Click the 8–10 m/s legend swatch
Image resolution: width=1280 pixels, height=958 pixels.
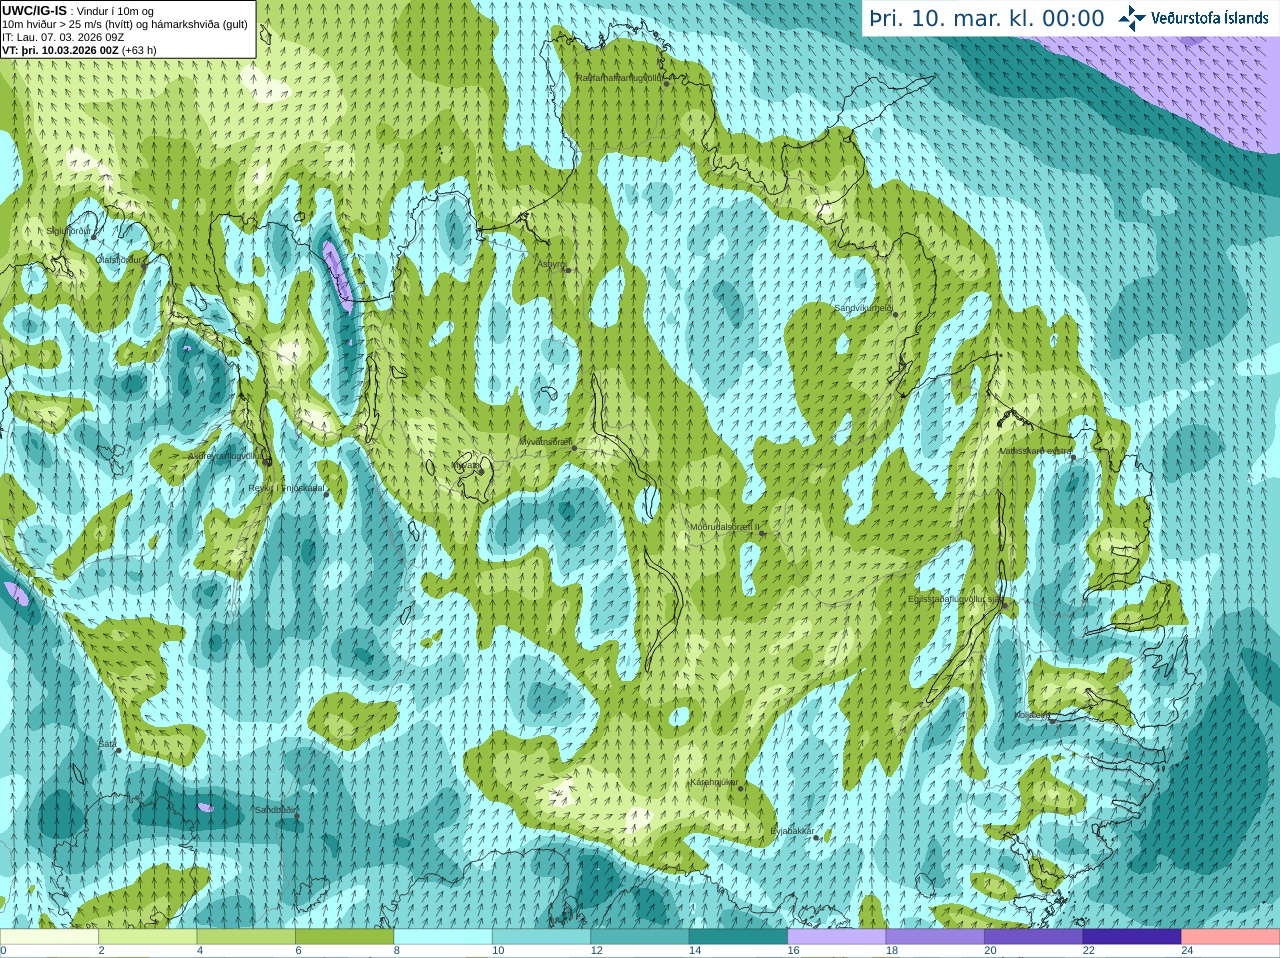pyautogui.click(x=443, y=937)
